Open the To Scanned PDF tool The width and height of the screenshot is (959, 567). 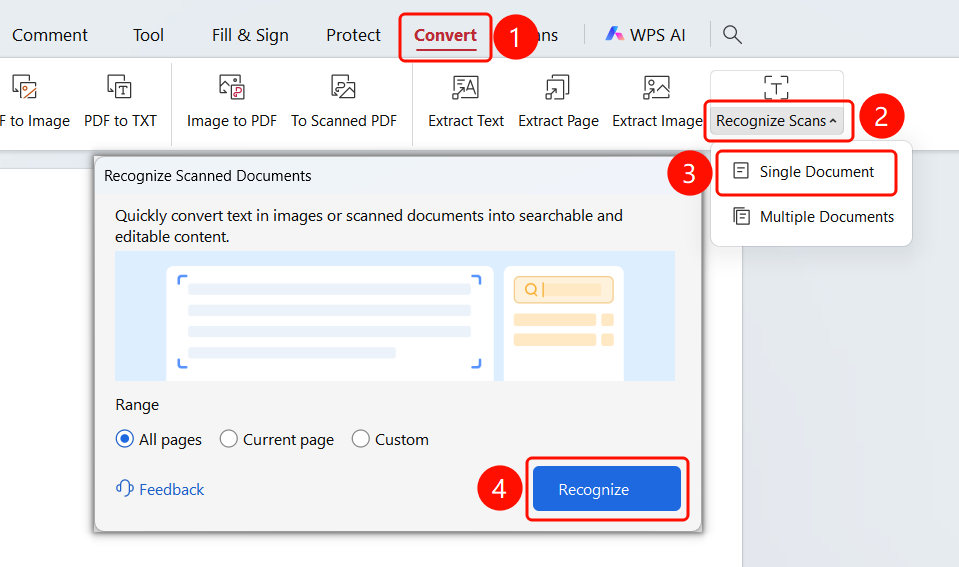tap(344, 102)
